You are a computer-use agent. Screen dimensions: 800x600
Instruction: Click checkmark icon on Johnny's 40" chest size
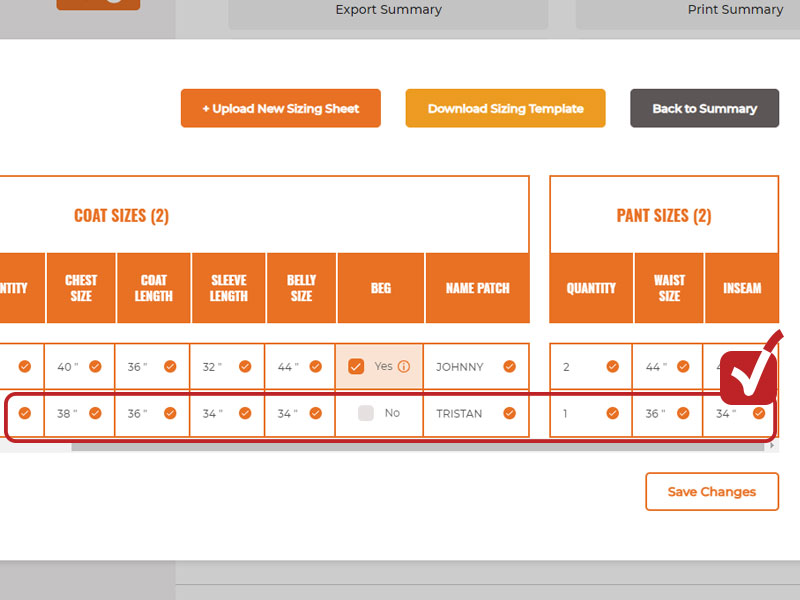click(95, 367)
